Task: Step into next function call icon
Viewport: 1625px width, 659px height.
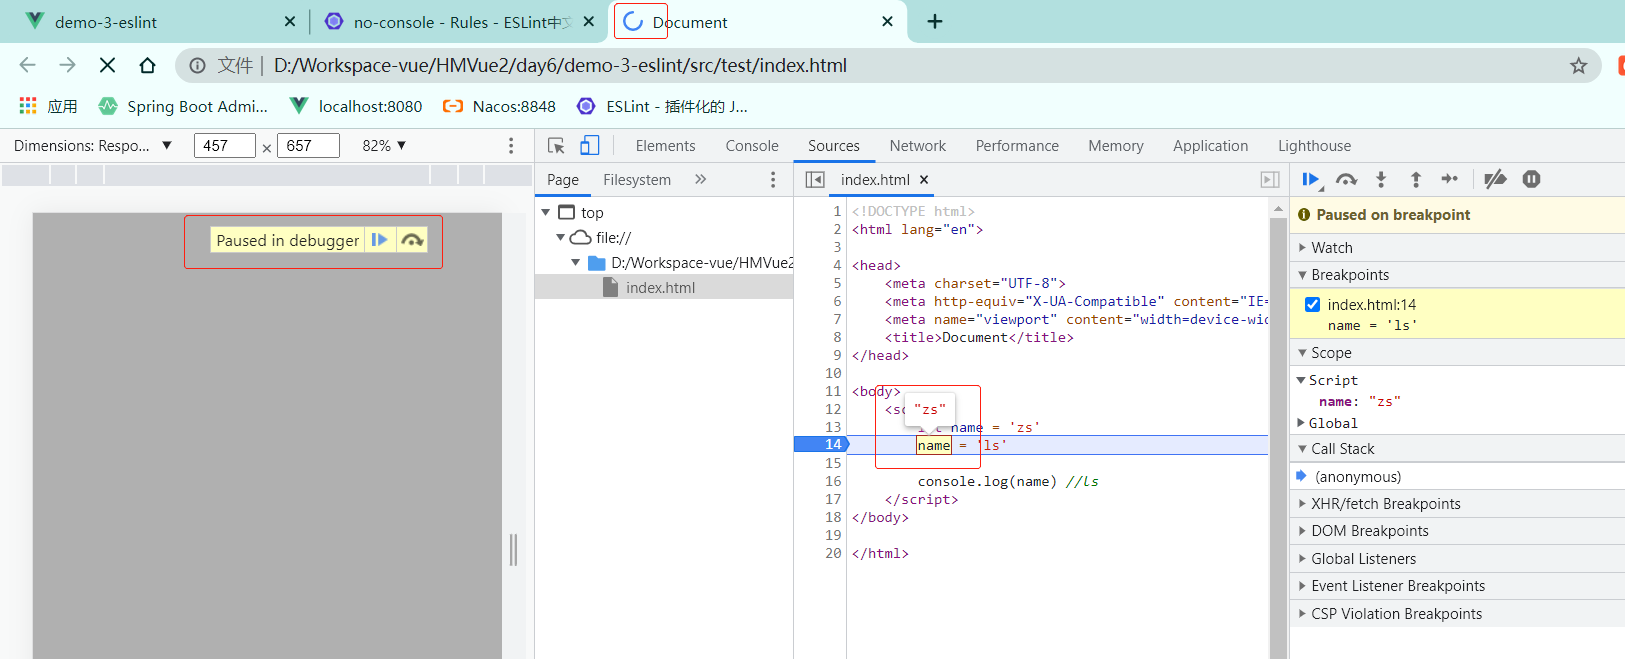Action: pyautogui.click(x=1381, y=180)
